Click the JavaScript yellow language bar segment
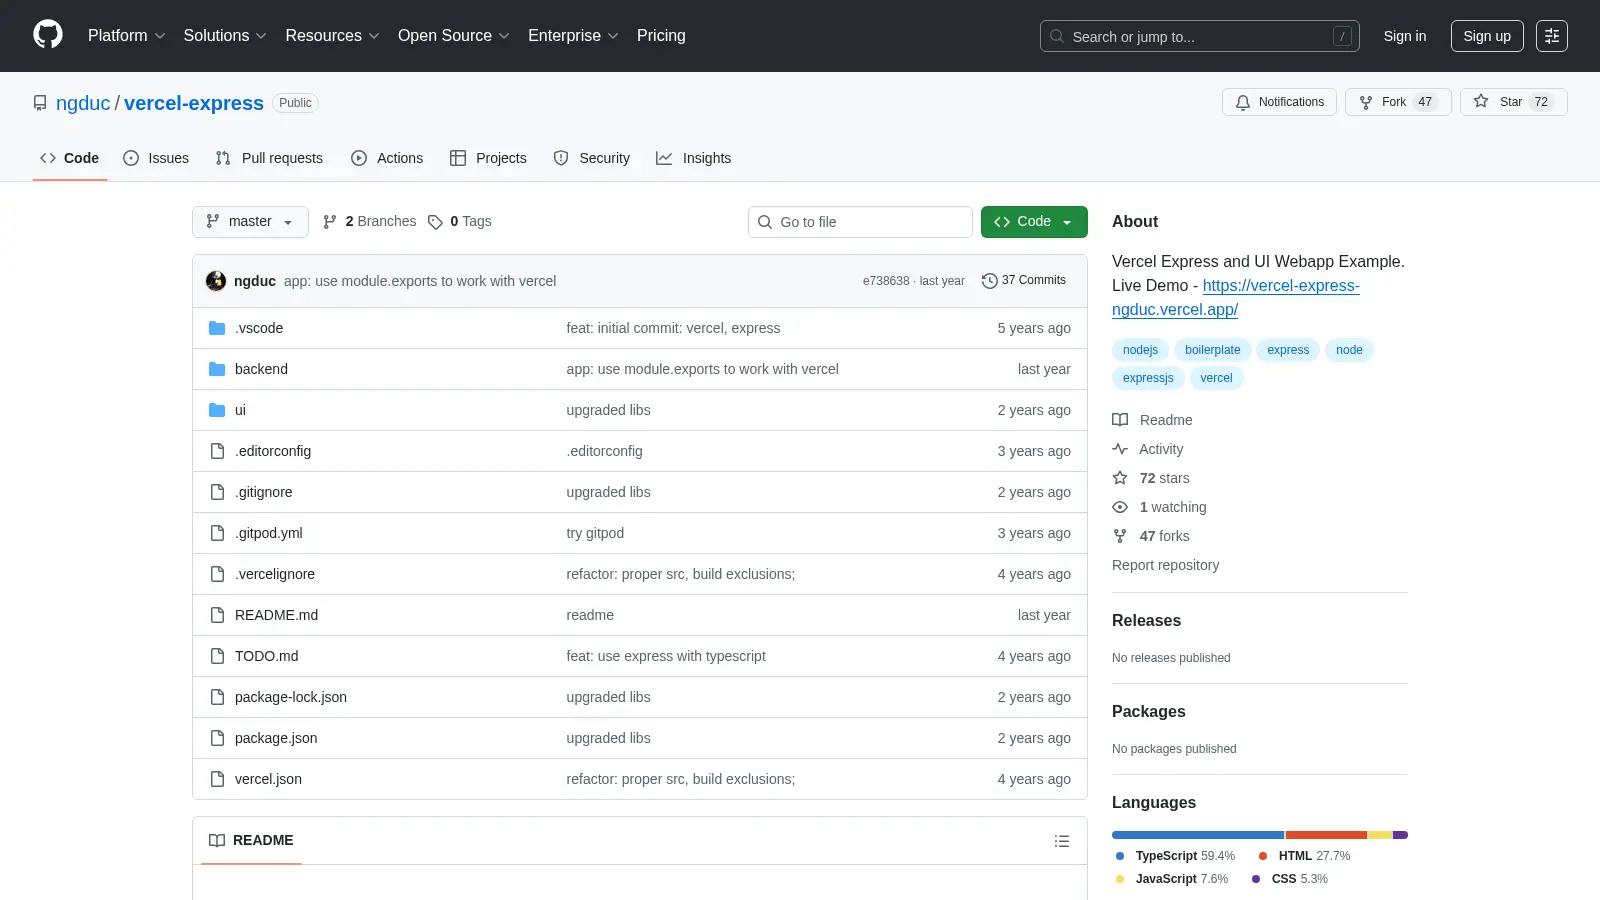Viewport: 1600px width, 900px height. [x=1379, y=835]
